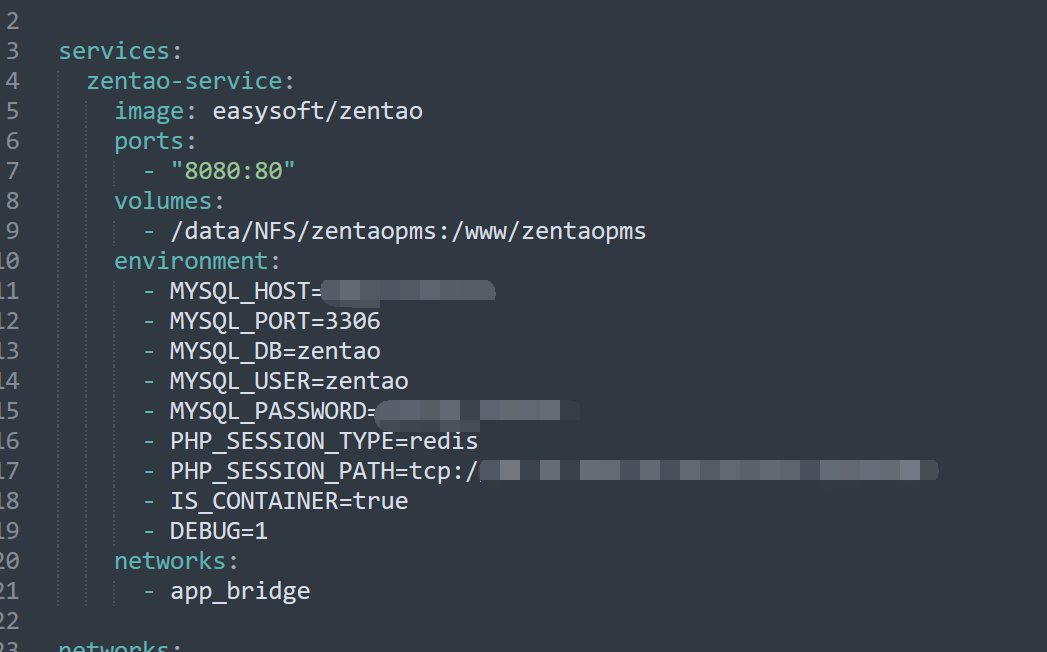This screenshot has width=1047, height=652.
Task: Click the DEBUG=1 entry
Action: point(219,531)
